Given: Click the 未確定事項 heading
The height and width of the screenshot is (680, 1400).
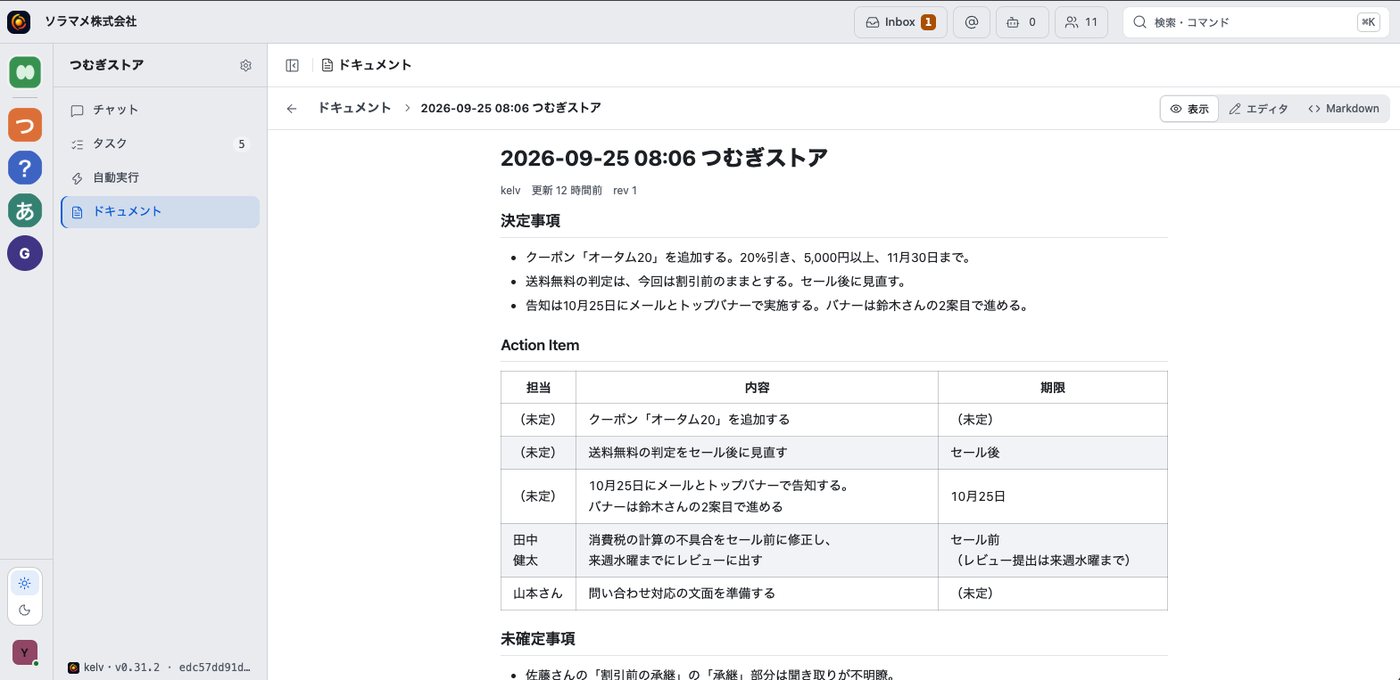Looking at the screenshot, I should point(538,638).
